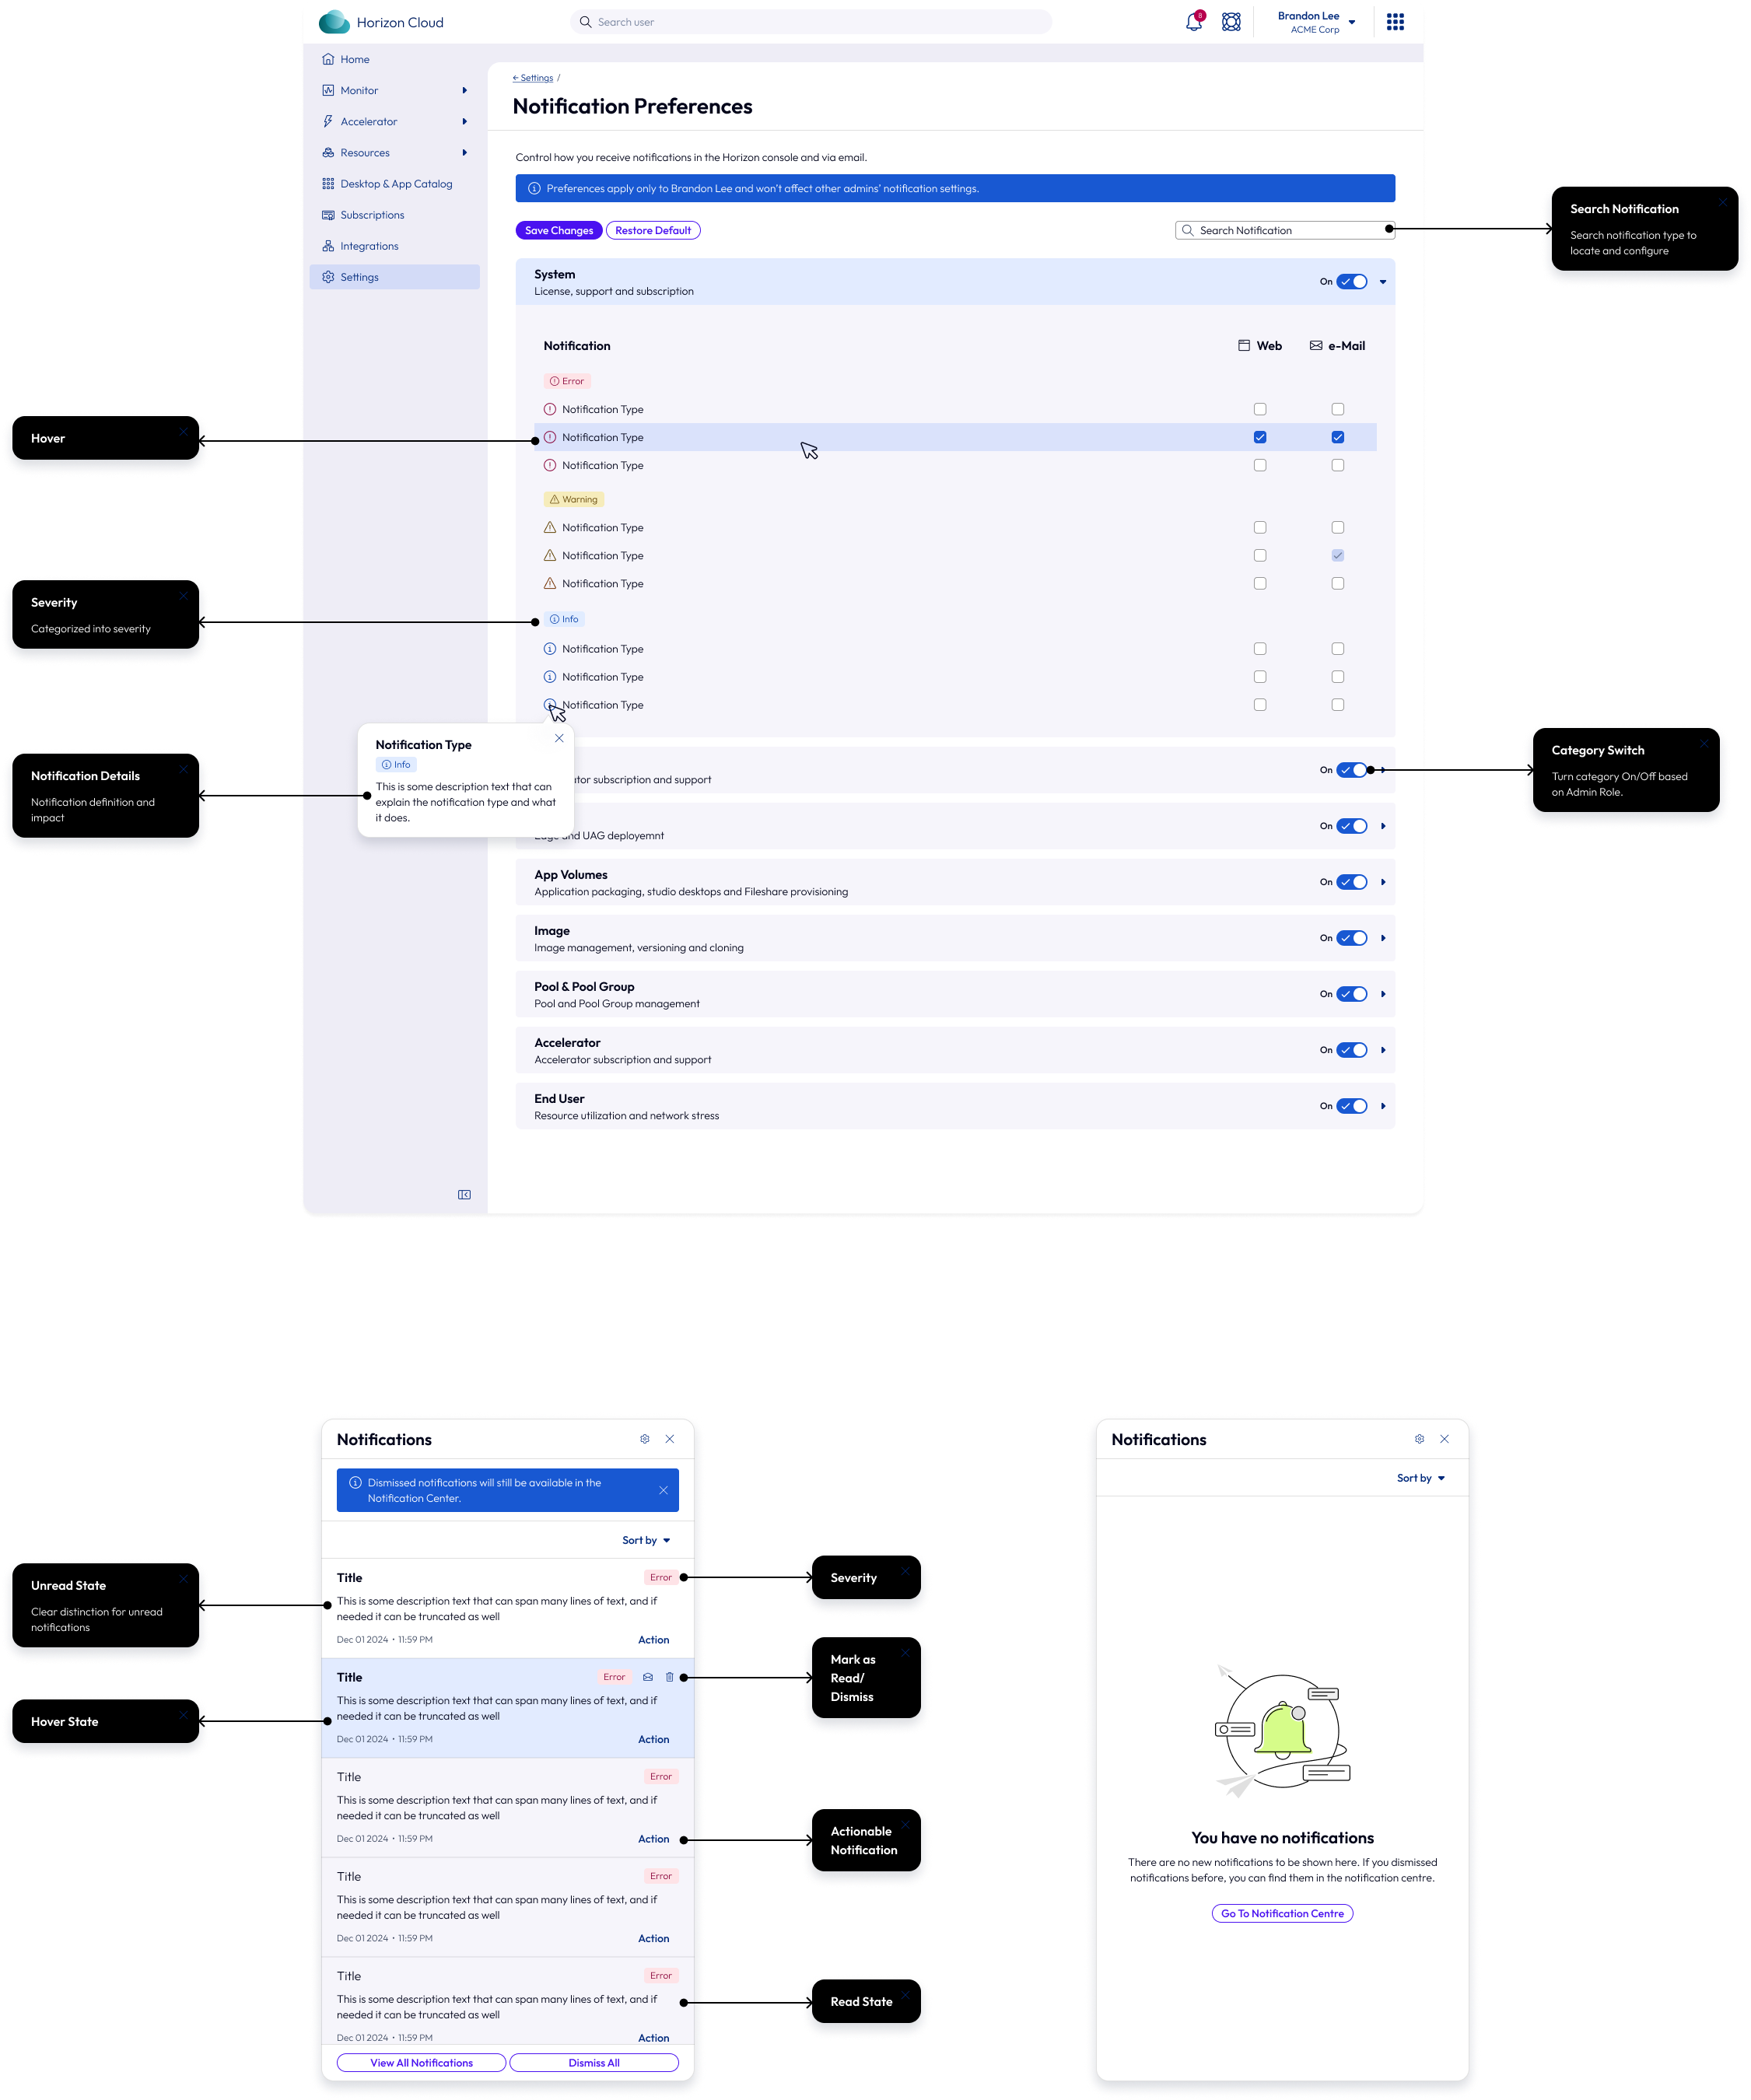The height and width of the screenshot is (2100, 1751).
Task: Expand the App Volumes category
Action: 1383,882
